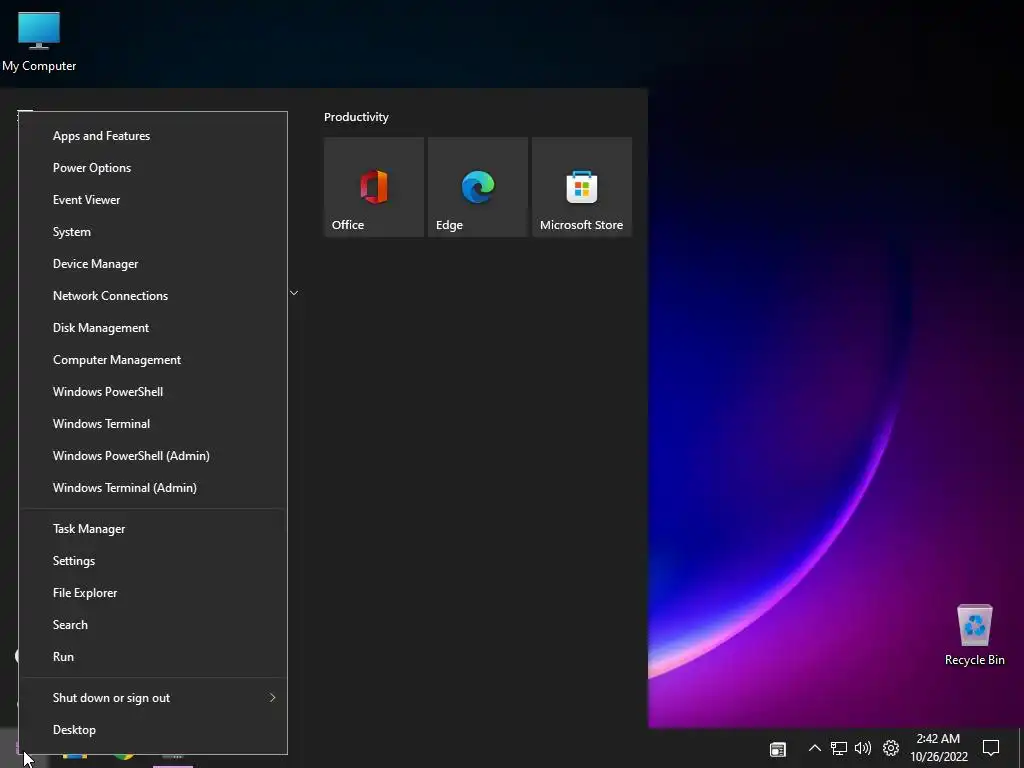
Task: Click the Show desktop strip at taskbar edge
Action: [x=1021, y=748]
